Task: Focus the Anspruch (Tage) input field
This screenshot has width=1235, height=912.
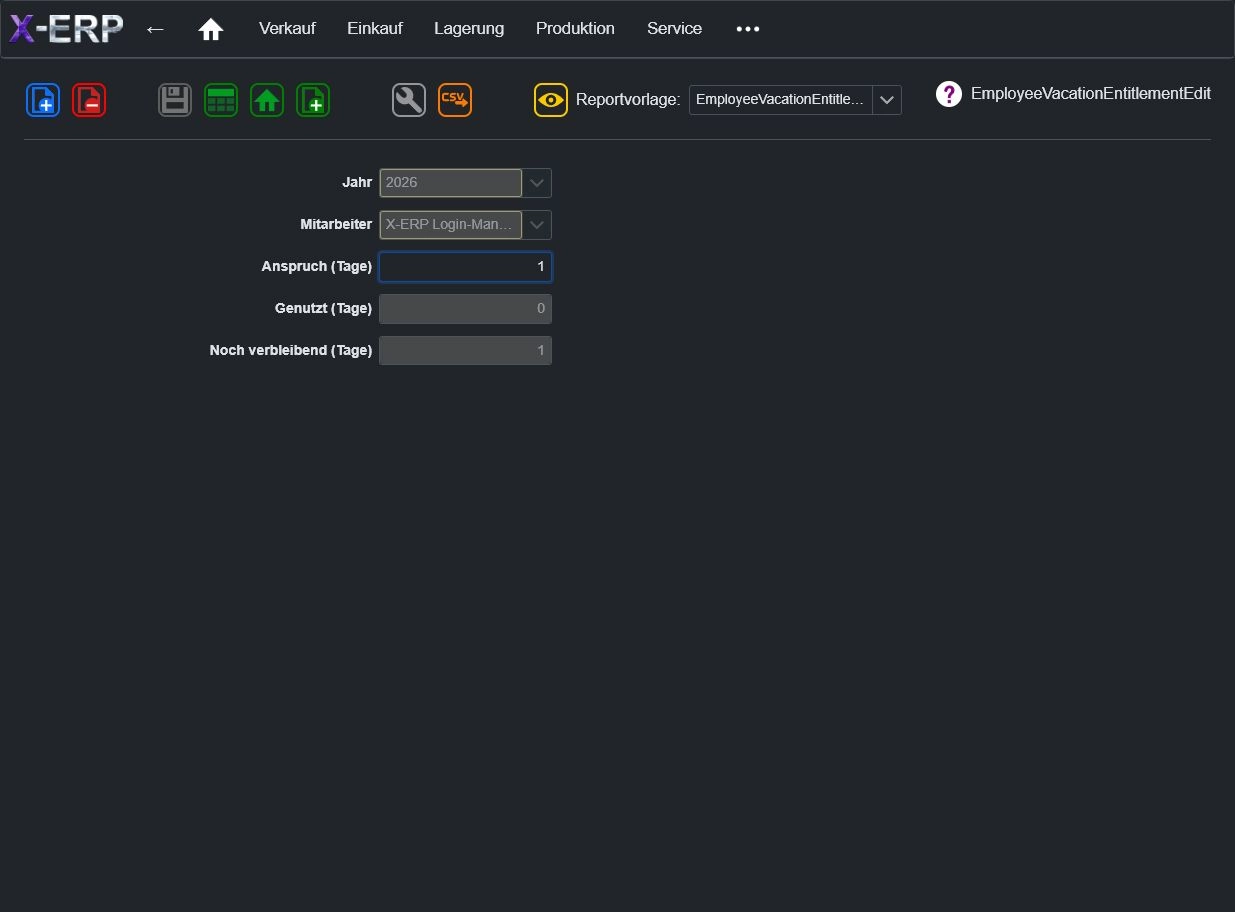Action: coord(465,267)
